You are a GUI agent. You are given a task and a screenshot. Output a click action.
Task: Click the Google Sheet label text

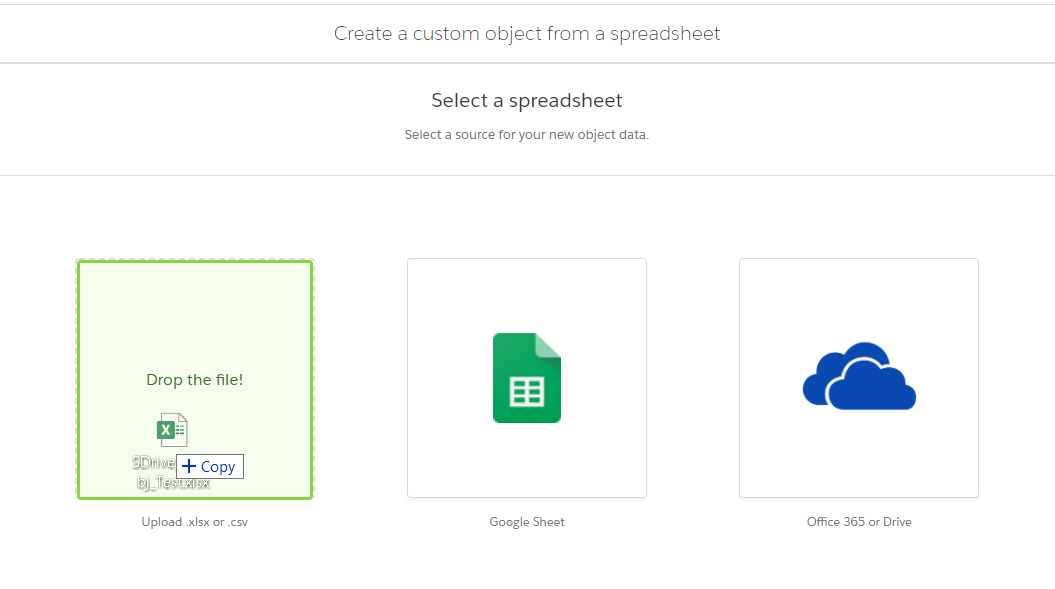click(526, 521)
